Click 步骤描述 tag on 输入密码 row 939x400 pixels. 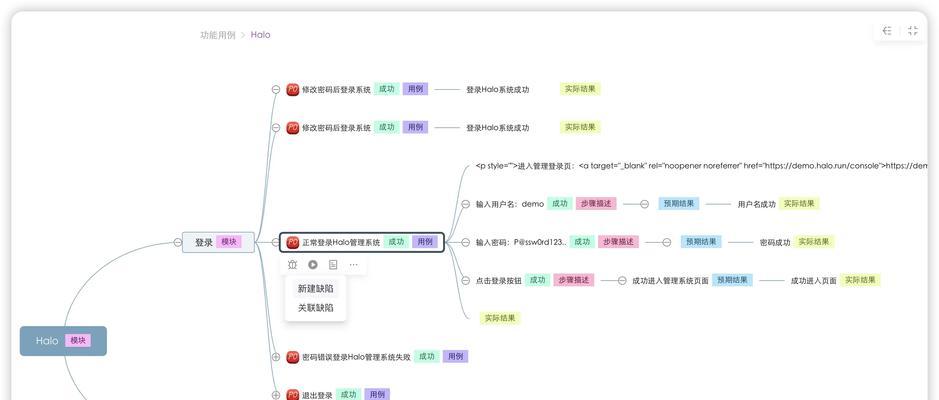click(x=618, y=242)
